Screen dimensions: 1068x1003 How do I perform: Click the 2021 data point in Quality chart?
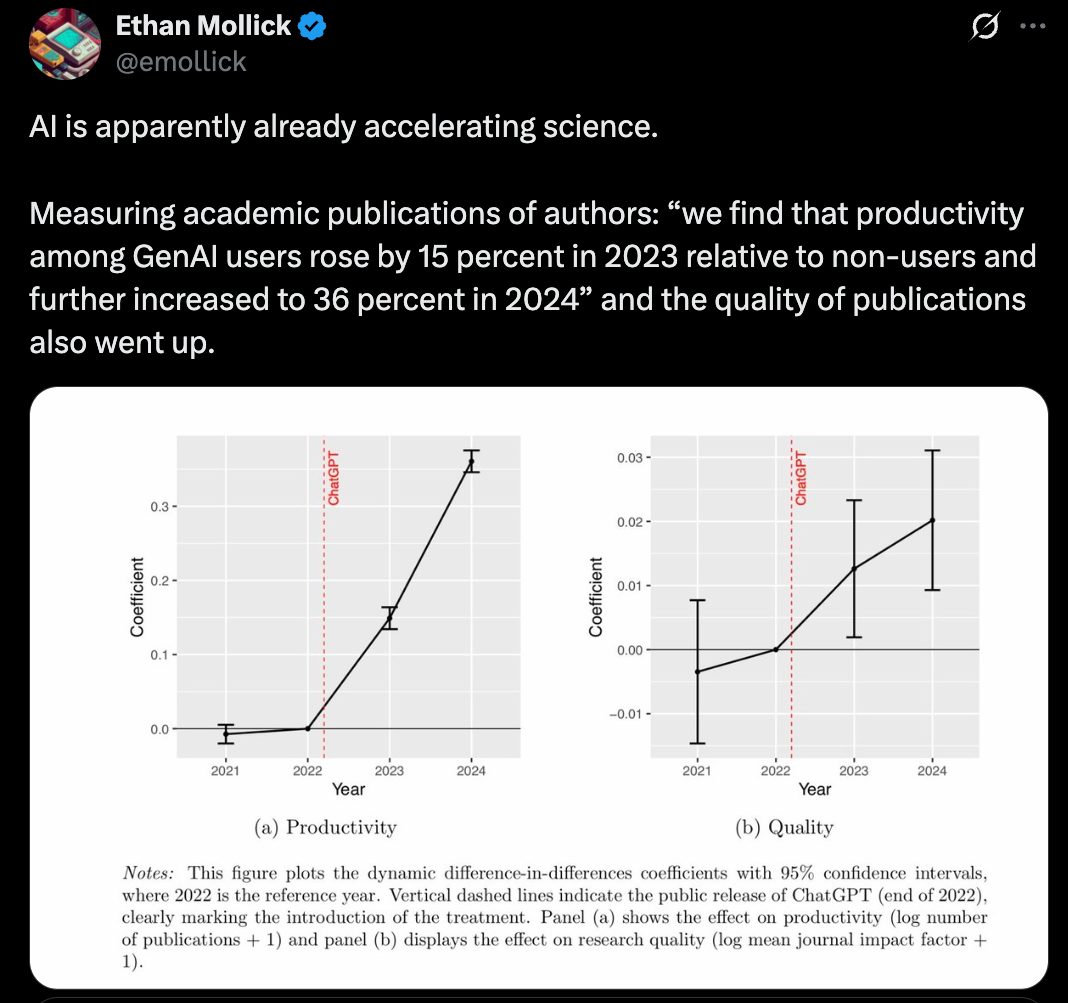pos(697,671)
